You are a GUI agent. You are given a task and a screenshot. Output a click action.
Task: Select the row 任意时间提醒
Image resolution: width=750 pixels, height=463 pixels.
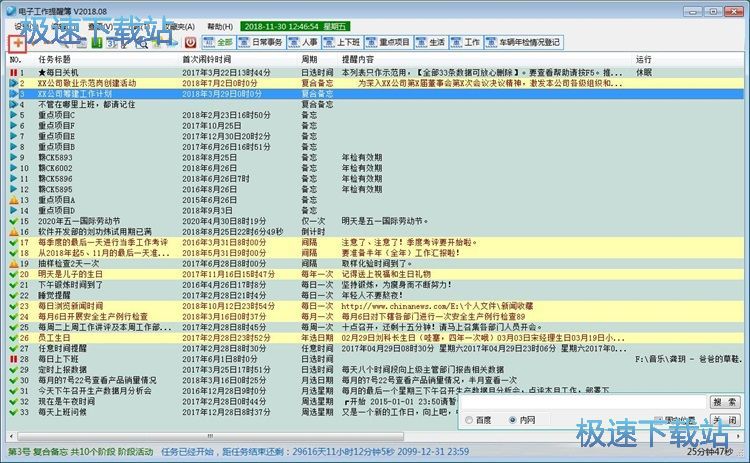click(376, 348)
